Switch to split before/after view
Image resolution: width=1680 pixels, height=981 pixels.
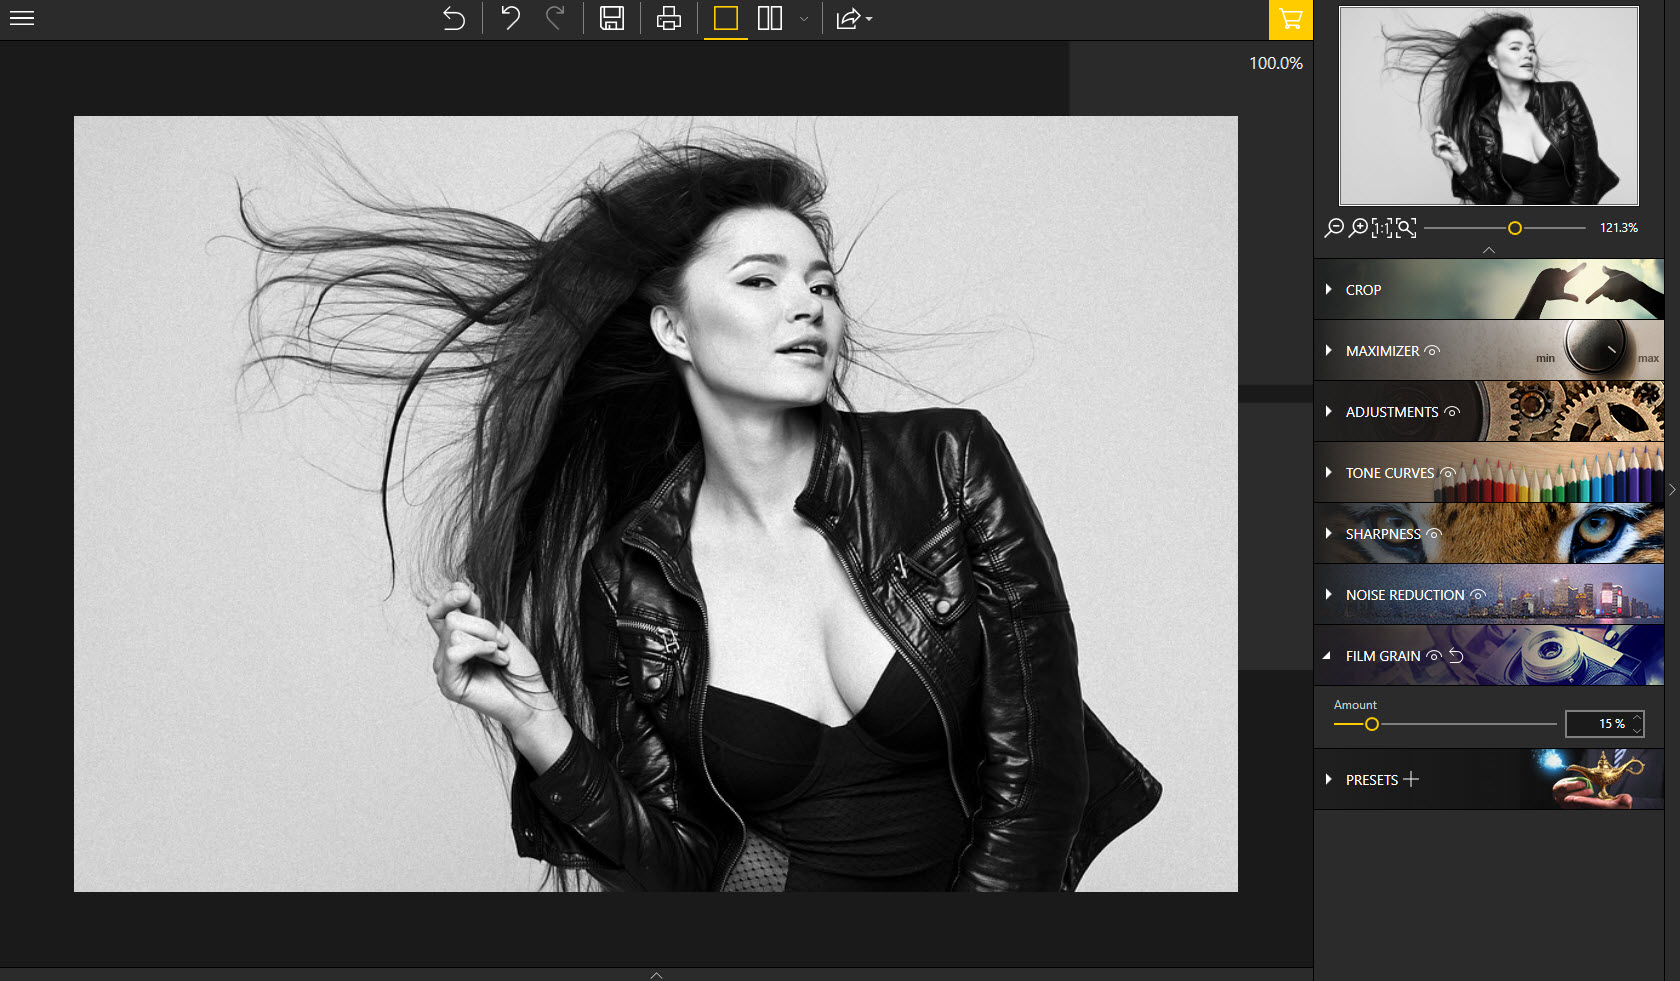coord(770,18)
